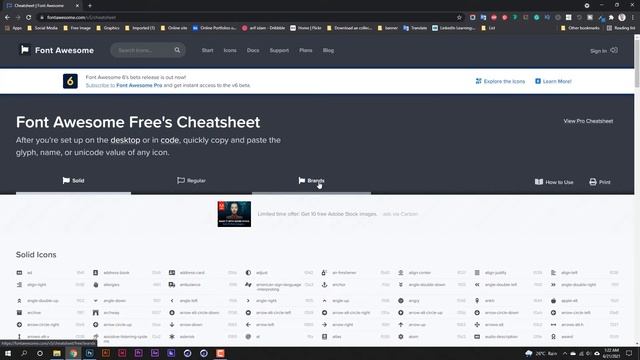Click the arrow-down icon
This screenshot has height=360, width=640.
[x=172, y=324]
